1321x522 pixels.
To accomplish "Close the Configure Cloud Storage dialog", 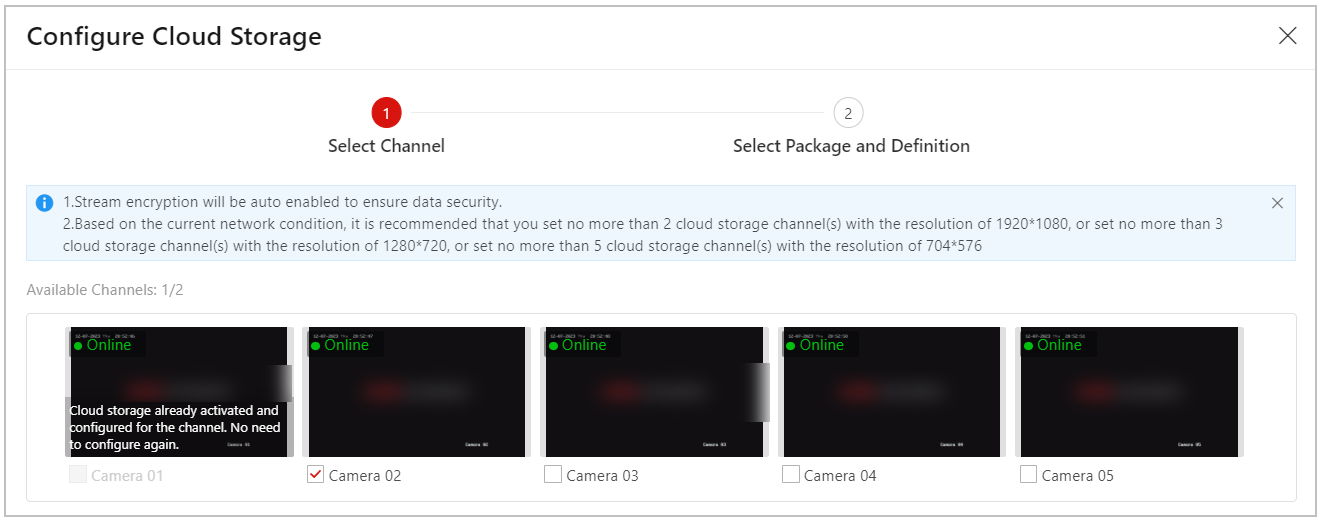I will 1288,36.
